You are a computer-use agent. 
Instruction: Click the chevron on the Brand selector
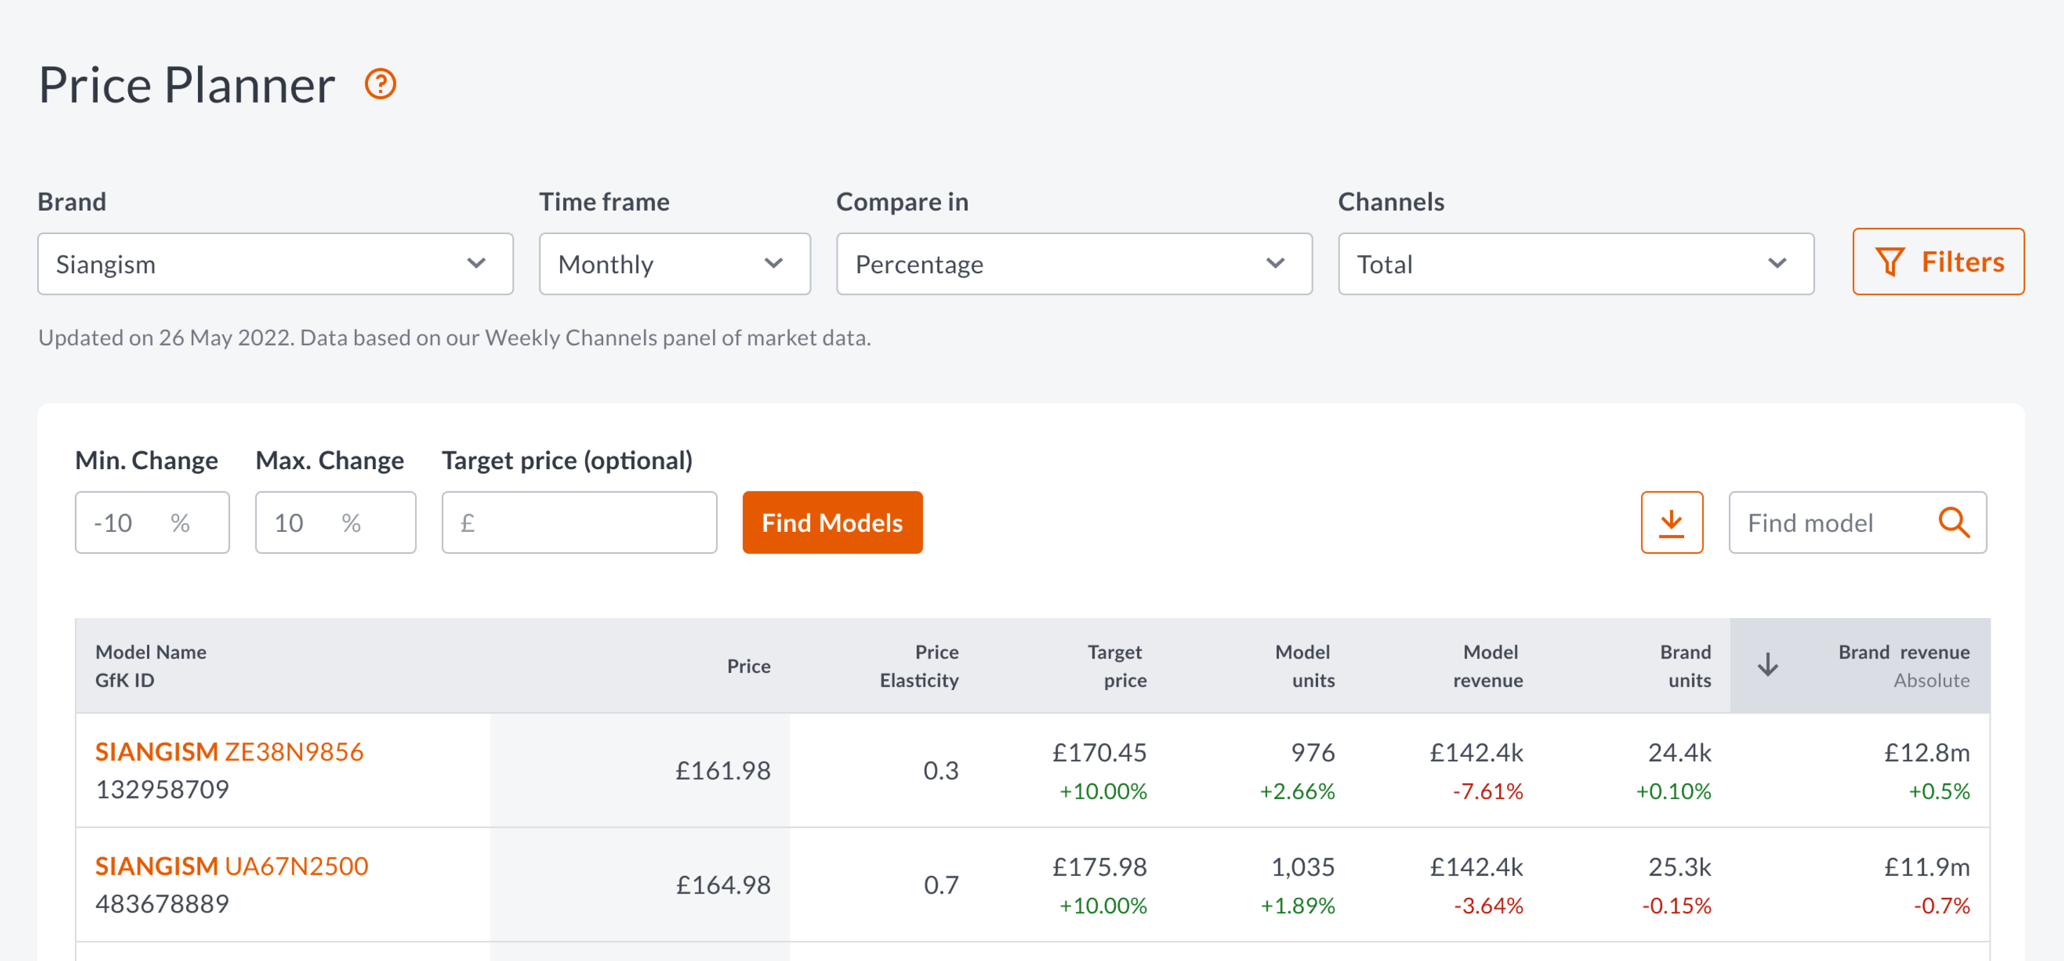[475, 263]
